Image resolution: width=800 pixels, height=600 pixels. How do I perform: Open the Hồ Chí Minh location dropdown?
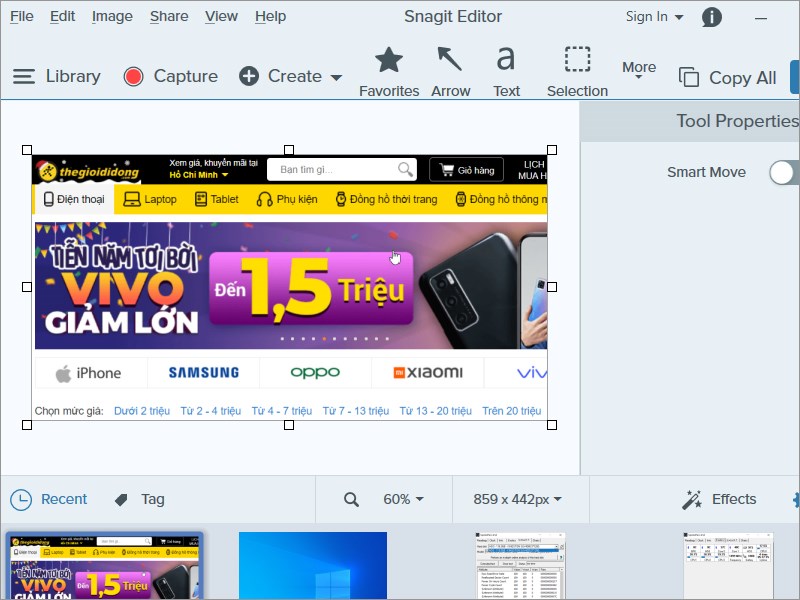[x=199, y=175]
